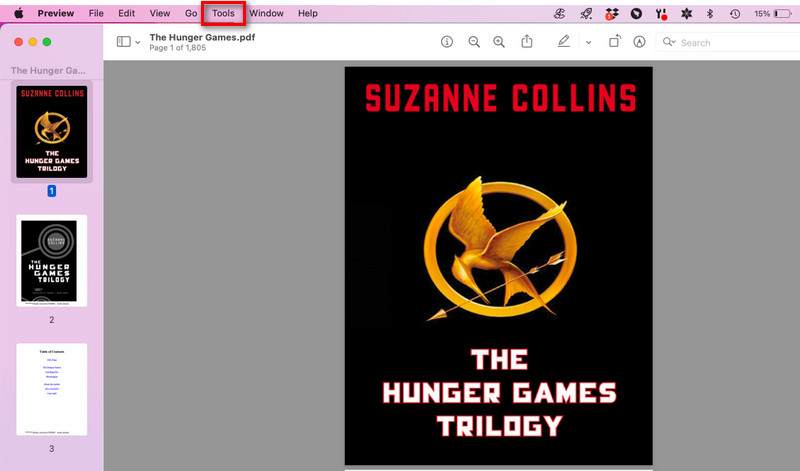
Task: Open the Table of Contents page 3 thumbnail
Action: tap(52, 388)
